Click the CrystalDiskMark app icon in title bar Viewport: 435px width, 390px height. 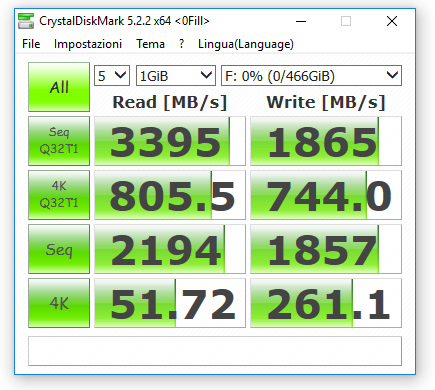[x=26, y=21]
